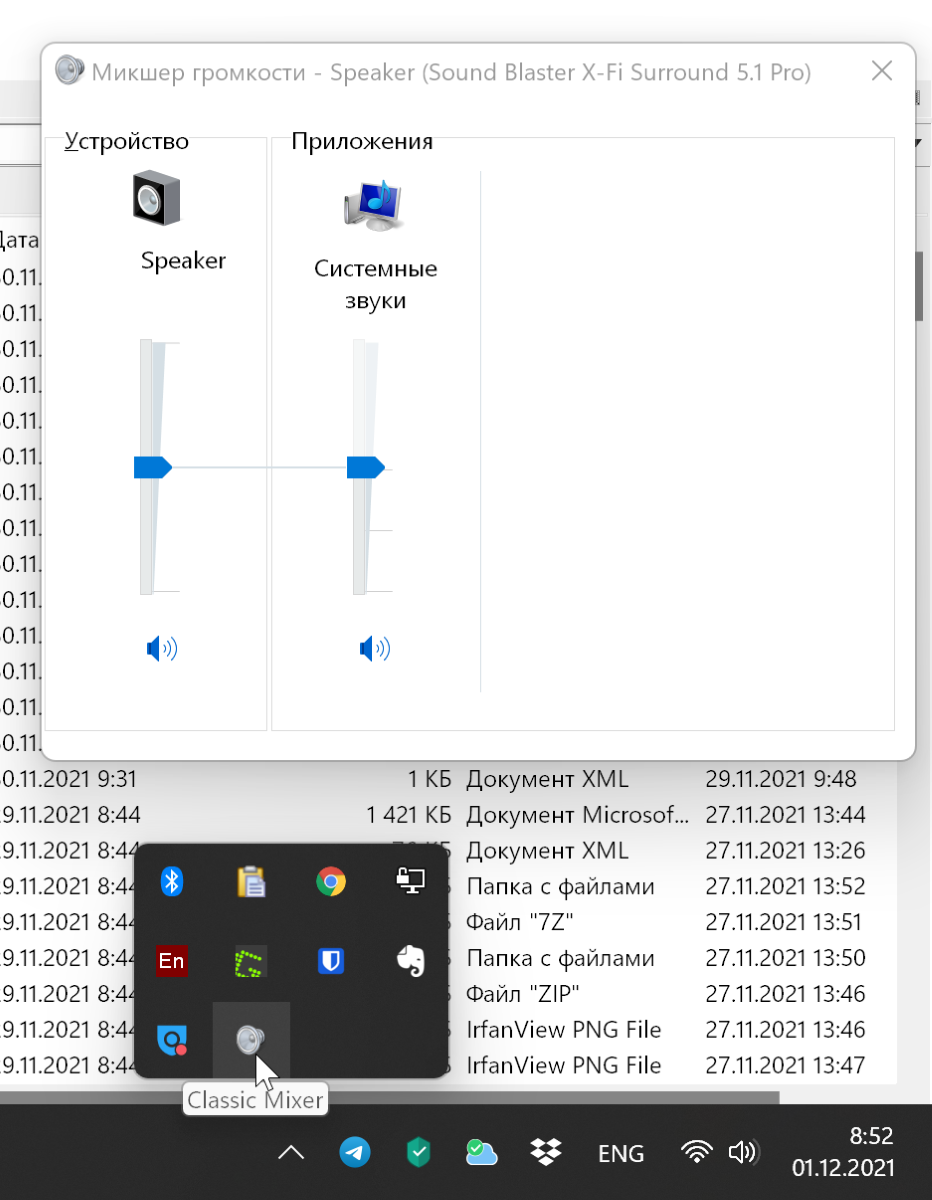Select the Файл "7Z" row in Explorer

(520, 922)
